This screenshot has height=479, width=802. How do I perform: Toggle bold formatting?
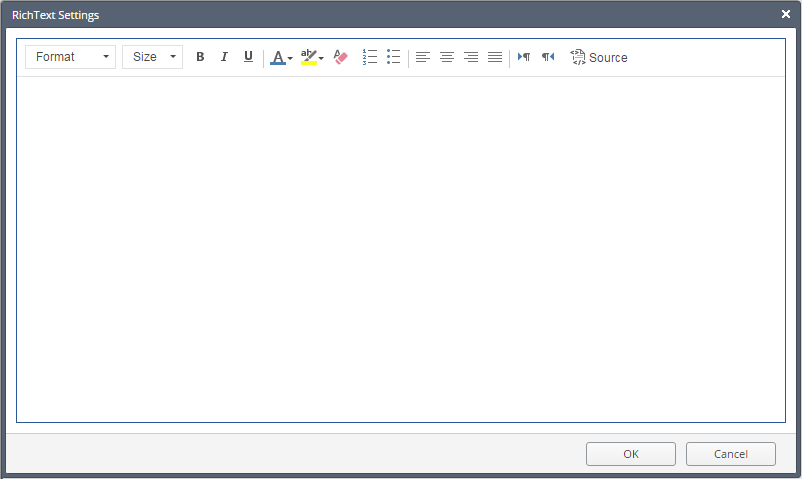click(x=200, y=57)
